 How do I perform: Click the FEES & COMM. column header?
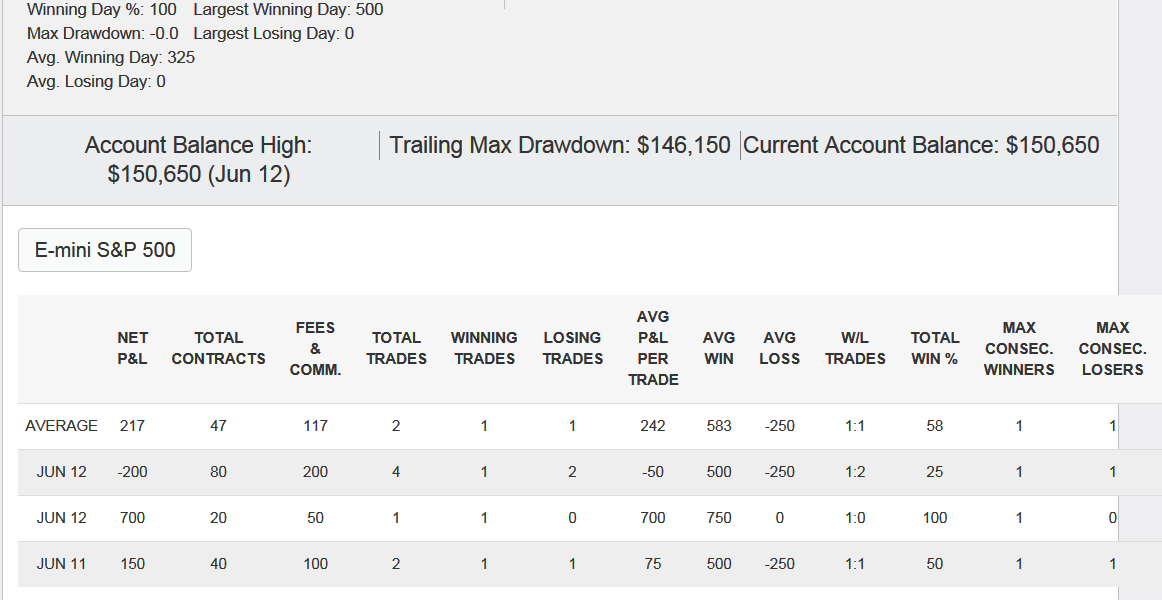pyautogui.click(x=315, y=348)
